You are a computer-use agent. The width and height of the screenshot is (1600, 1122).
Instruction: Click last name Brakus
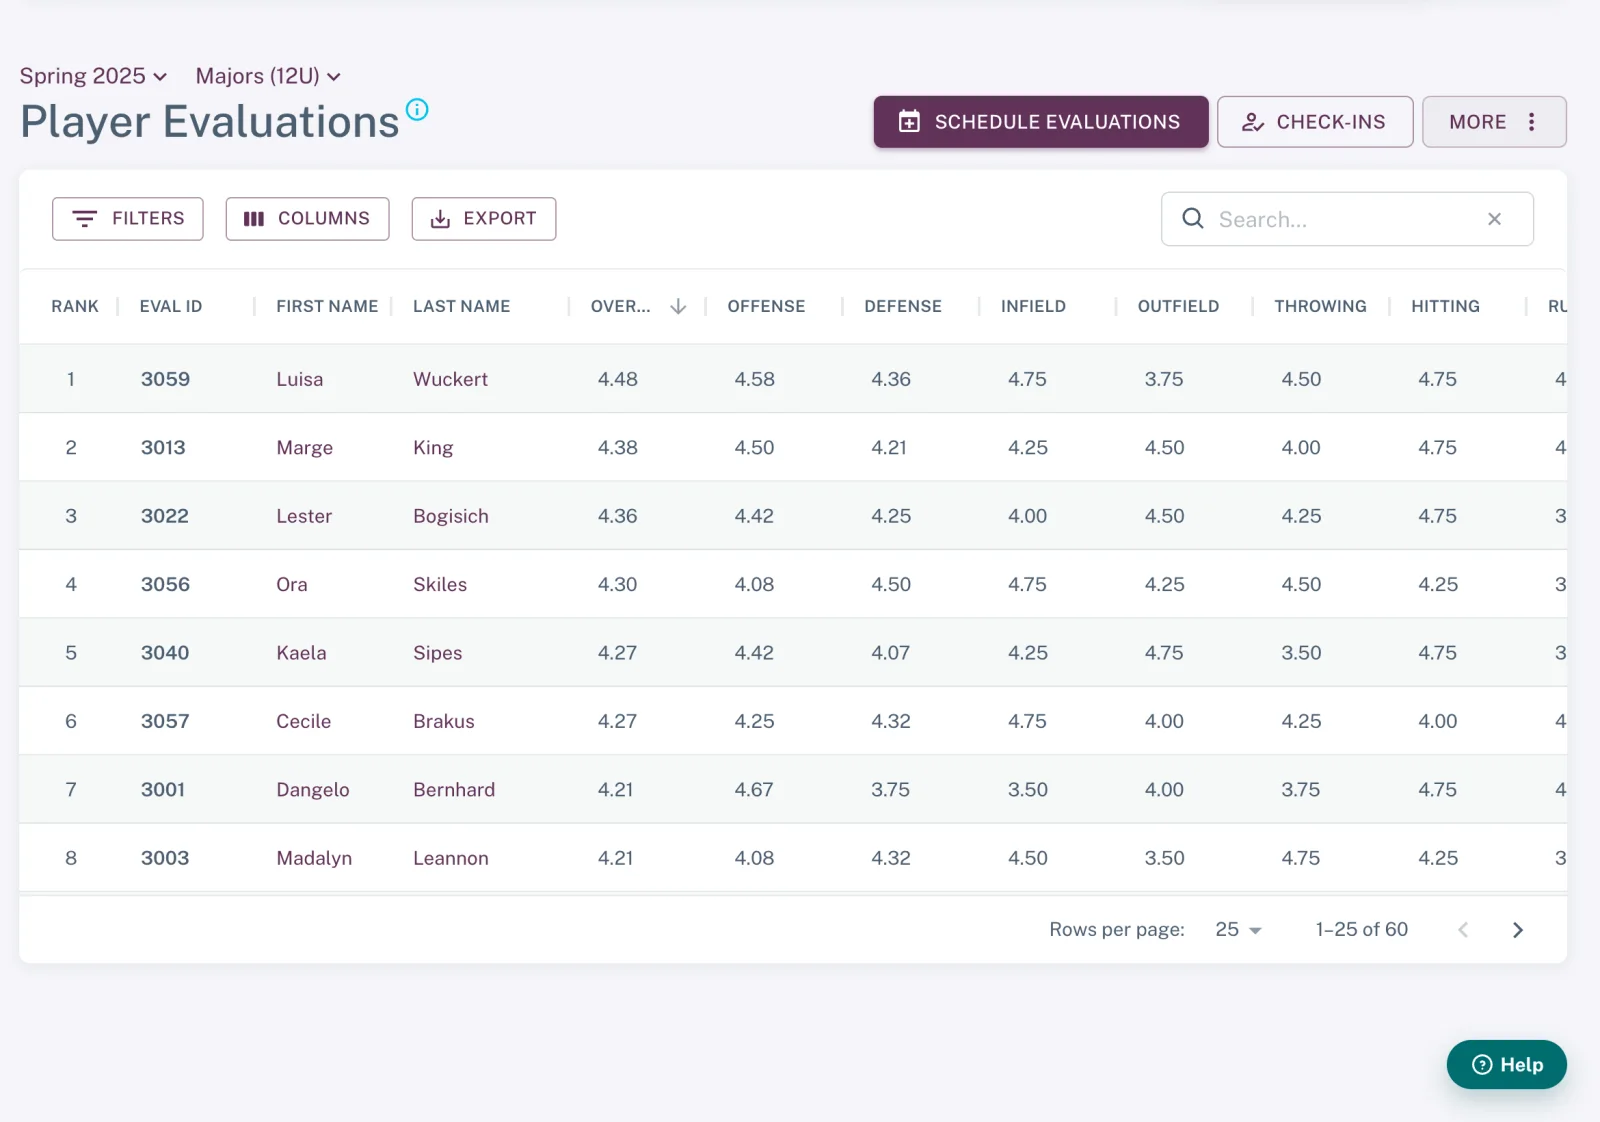[x=444, y=721]
